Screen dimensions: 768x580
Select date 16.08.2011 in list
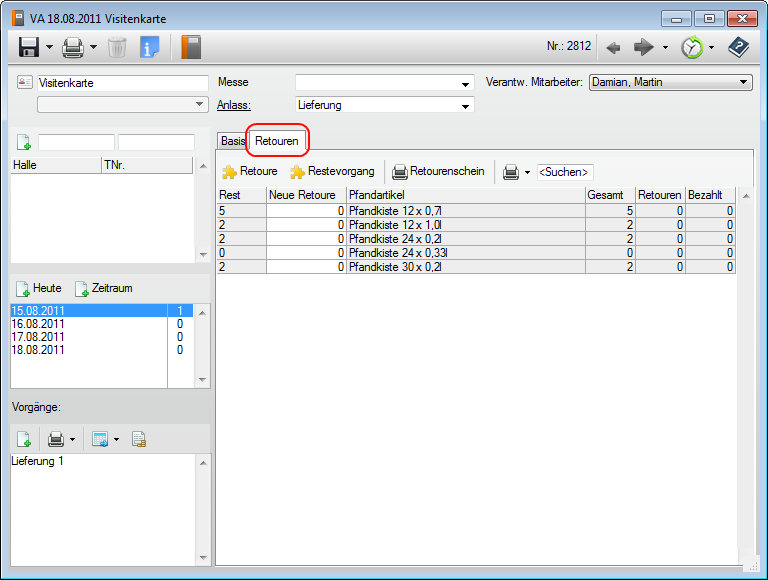pyautogui.click(x=38, y=324)
